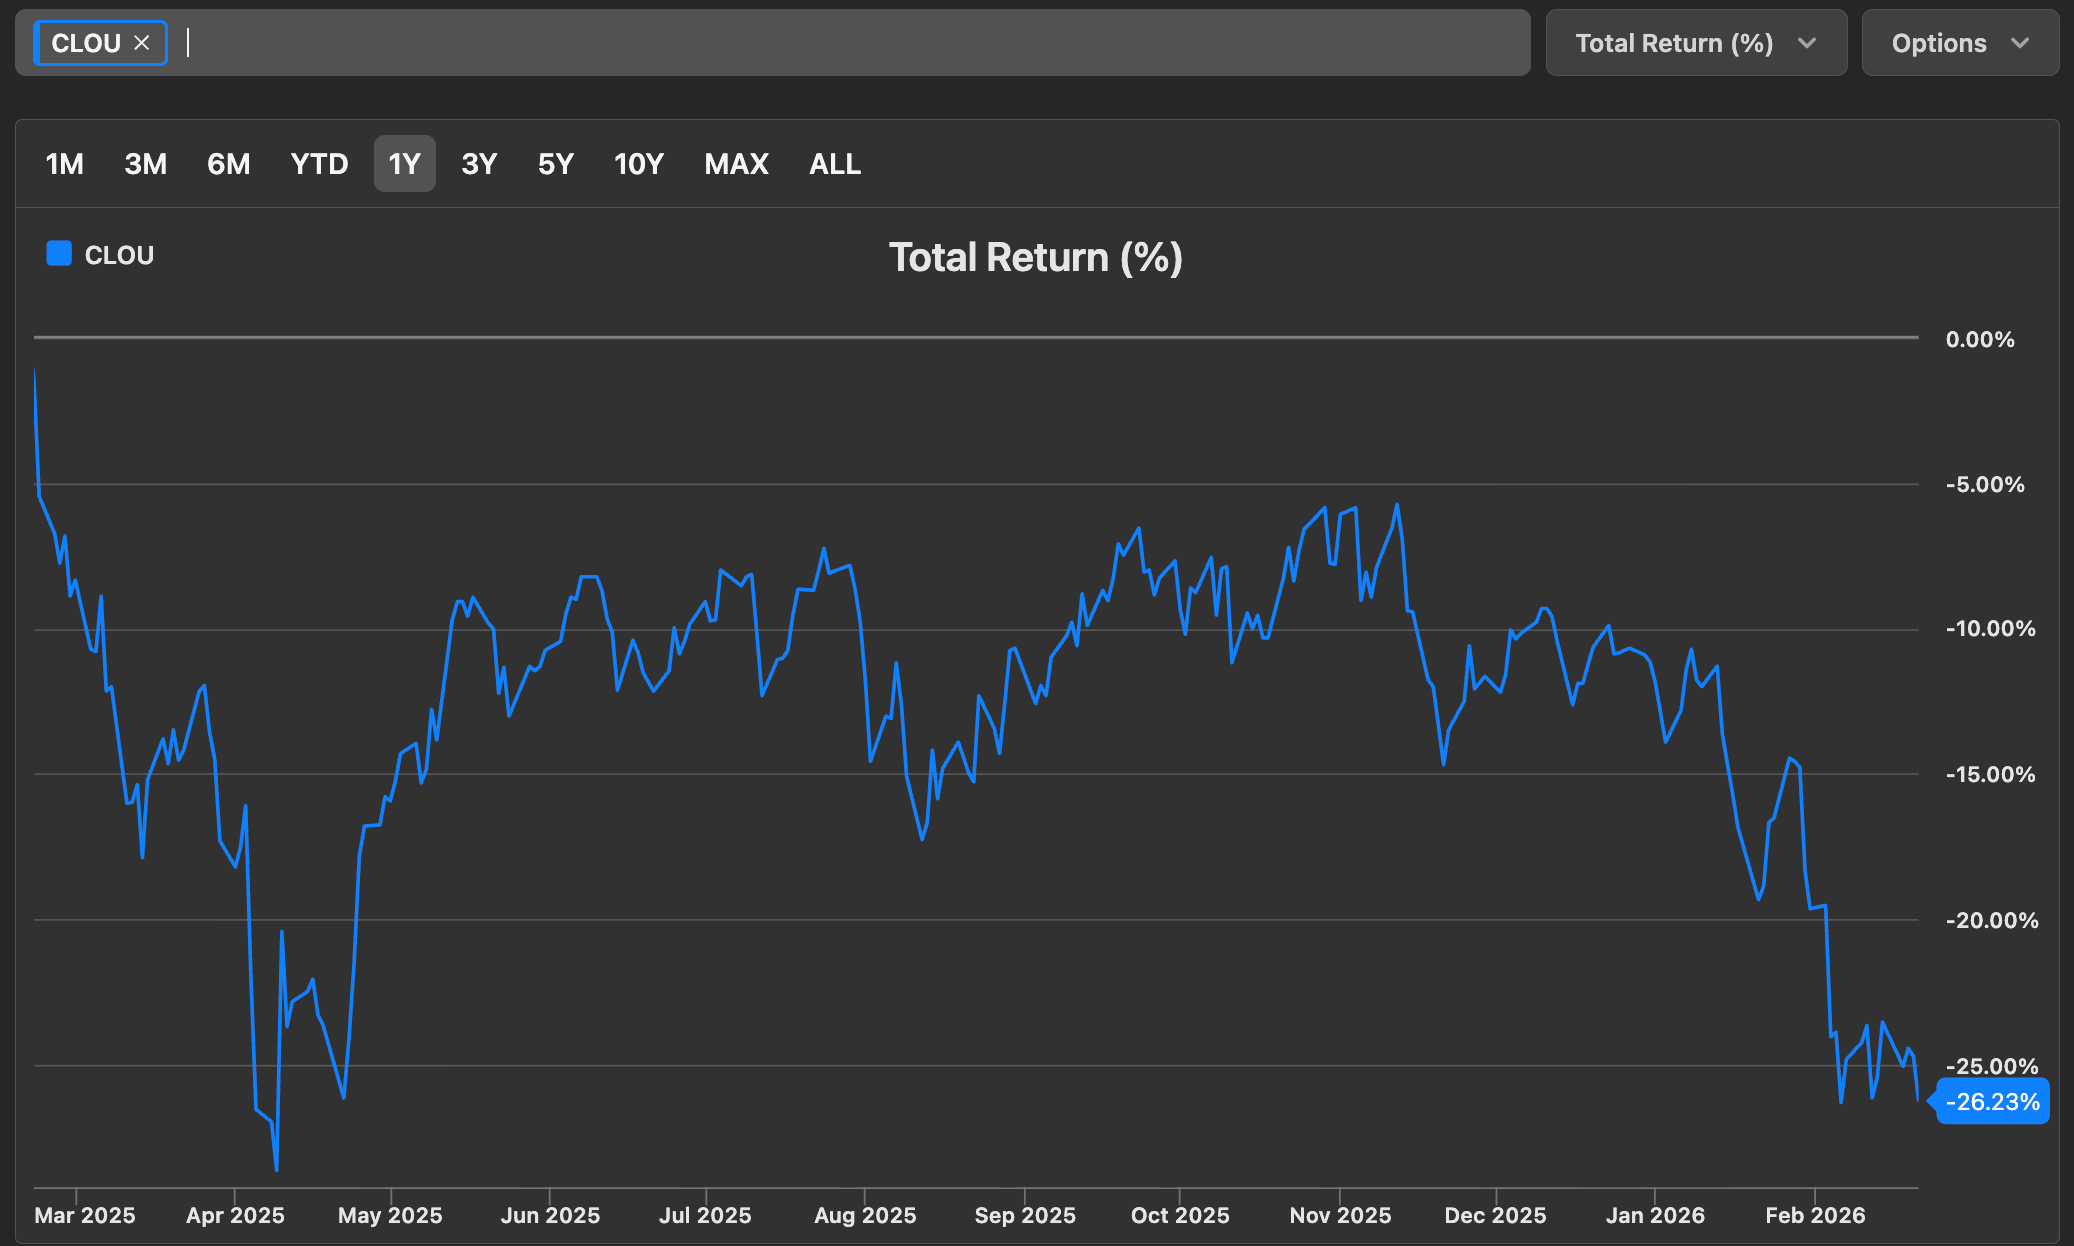Choose the YTD range
Screen dimensions: 2074x1246
[x=319, y=164]
